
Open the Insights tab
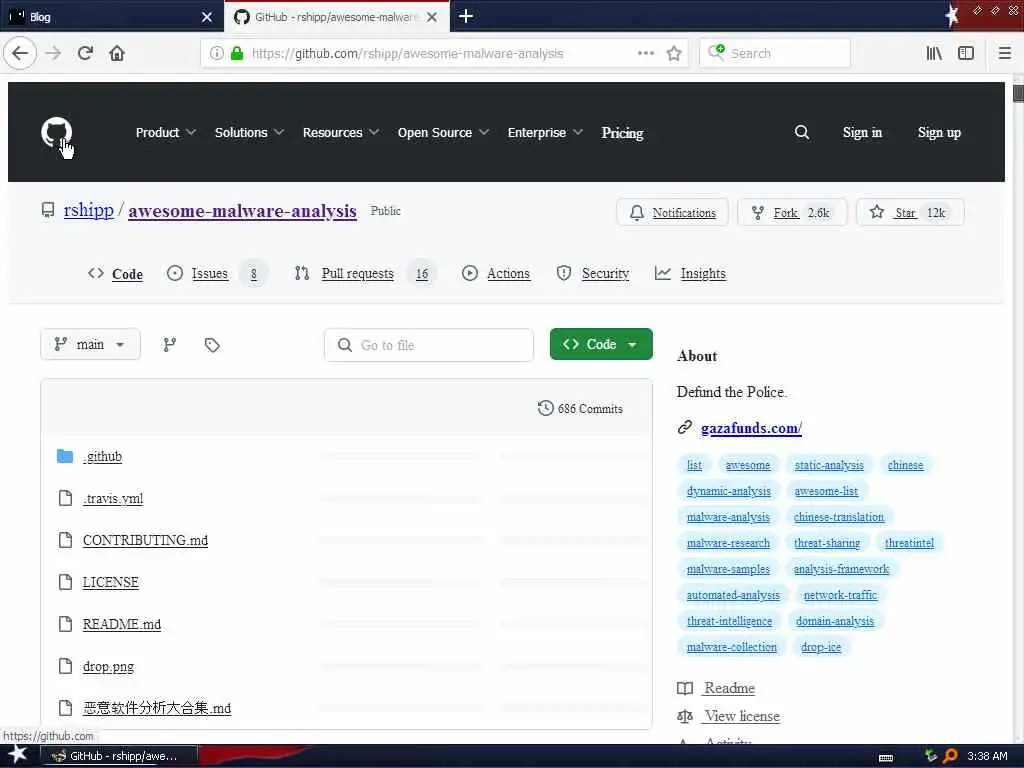click(690, 274)
